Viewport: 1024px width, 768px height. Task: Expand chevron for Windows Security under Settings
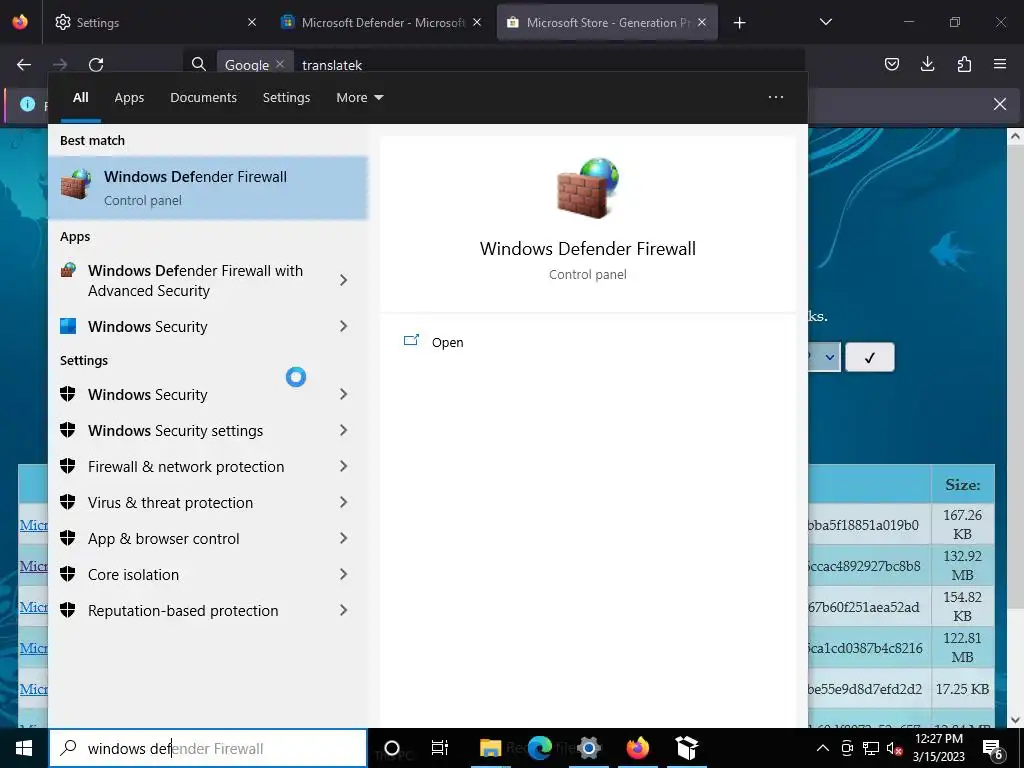click(344, 394)
